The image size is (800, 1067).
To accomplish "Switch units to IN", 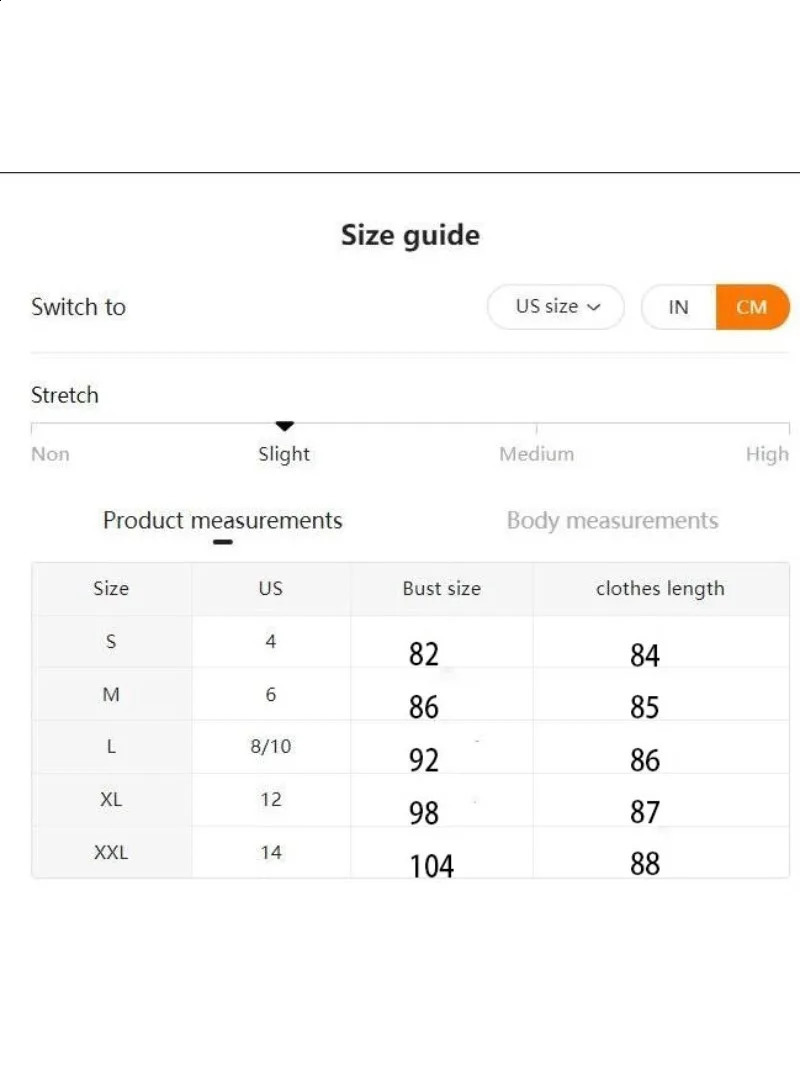I will coord(679,307).
